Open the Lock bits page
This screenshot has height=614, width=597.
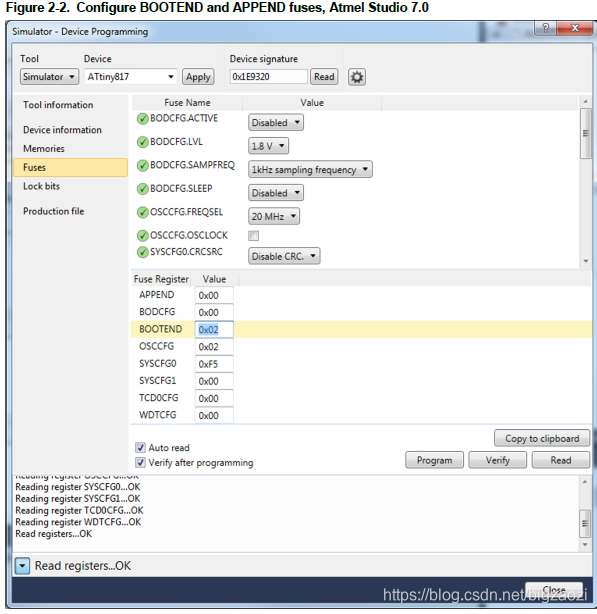click(41, 186)
